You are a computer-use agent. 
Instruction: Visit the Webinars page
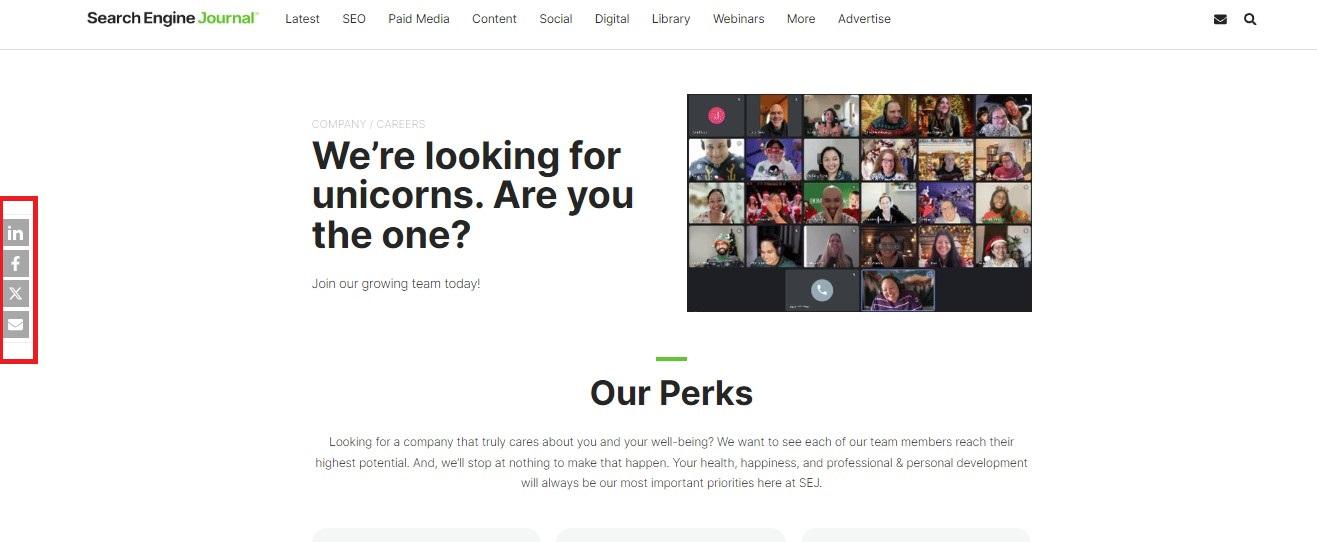point(739,19)
